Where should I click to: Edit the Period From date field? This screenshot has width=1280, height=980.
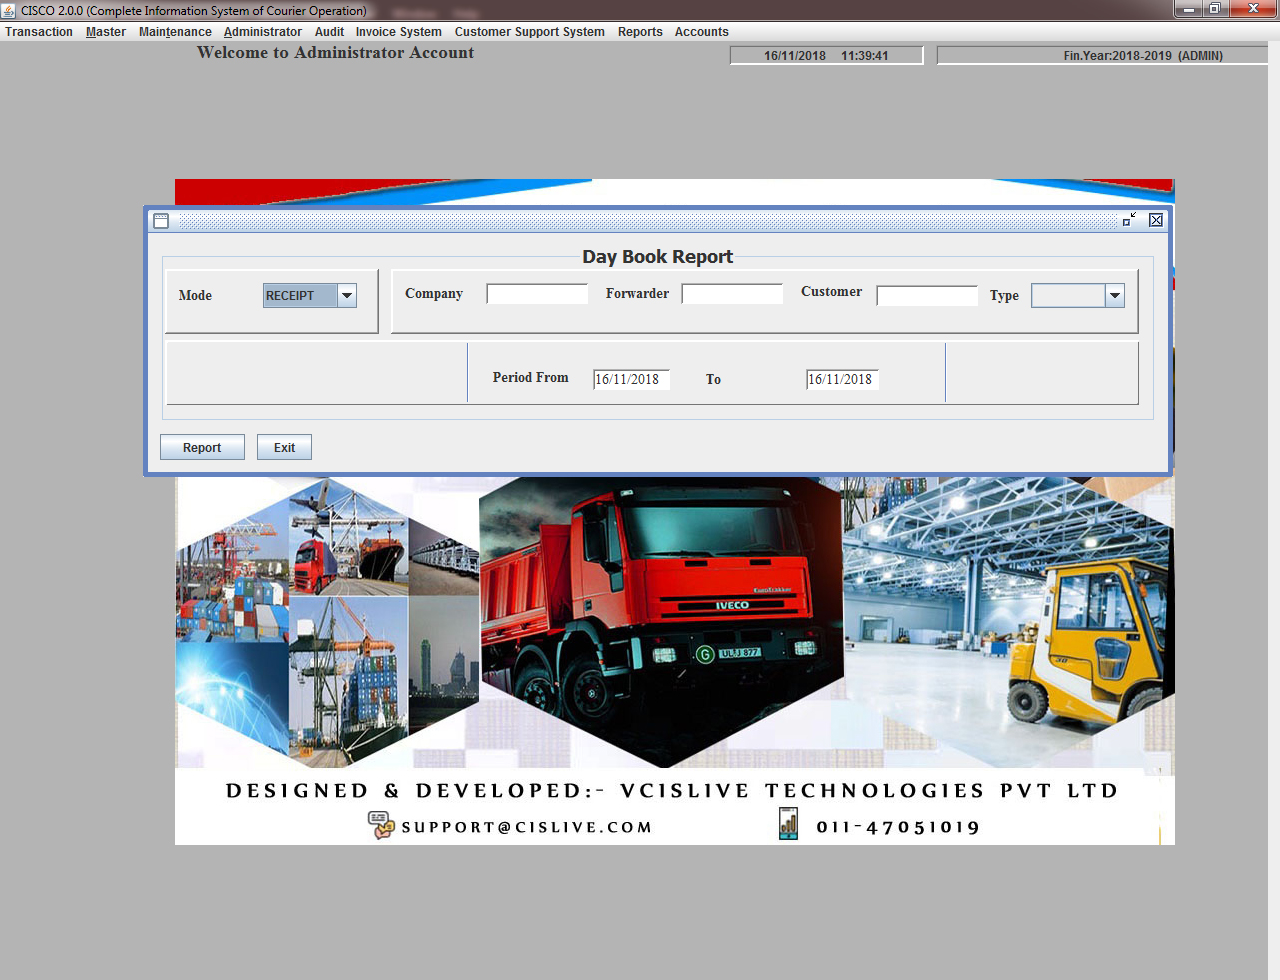(x=631, y=379)
